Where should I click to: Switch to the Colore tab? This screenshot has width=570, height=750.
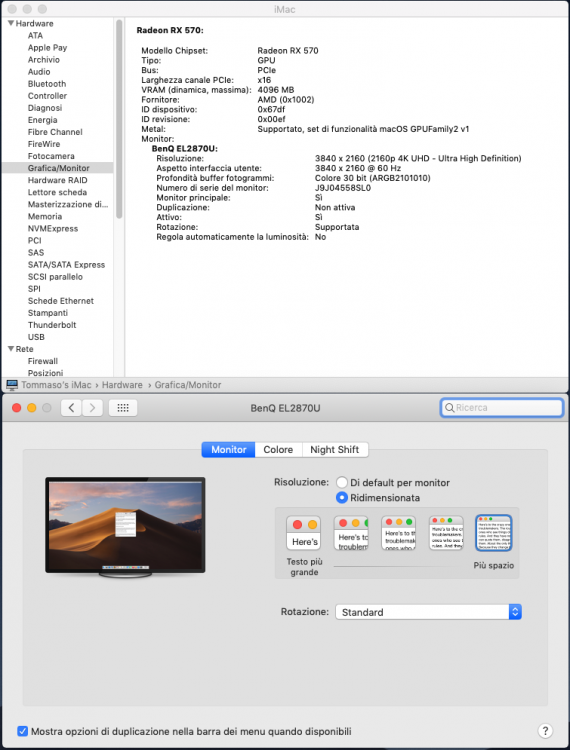click(278, 450)
